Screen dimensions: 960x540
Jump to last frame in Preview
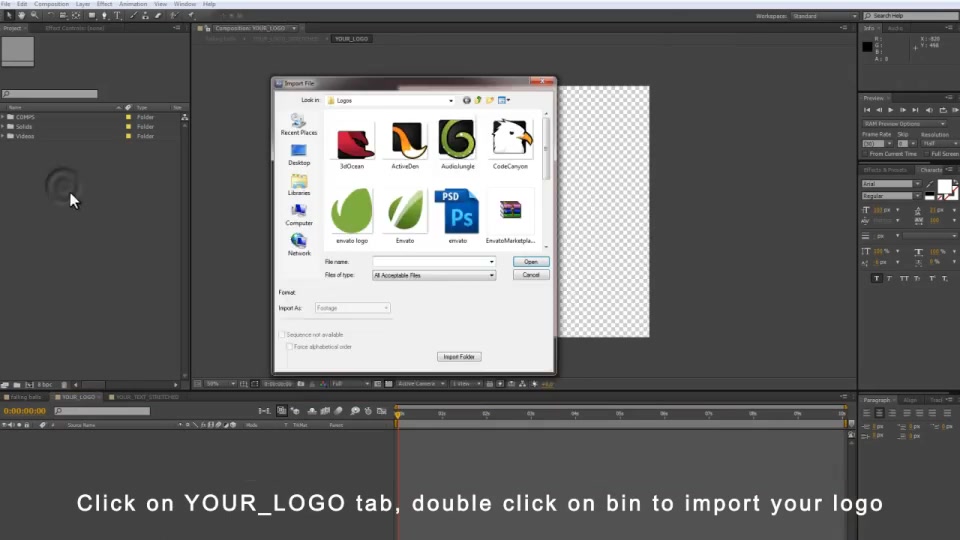[915, 110]
